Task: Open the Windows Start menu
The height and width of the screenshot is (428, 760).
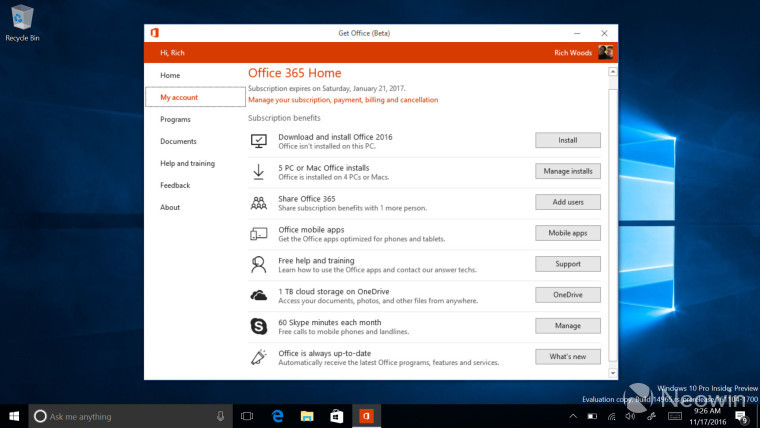Action: pyautogui.click(x=14, y=416)
